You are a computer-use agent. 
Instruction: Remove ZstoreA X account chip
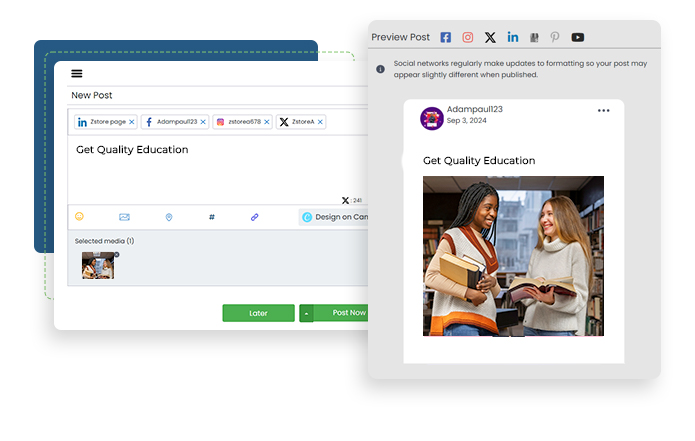pyautogui.click(x=320, y=122)
